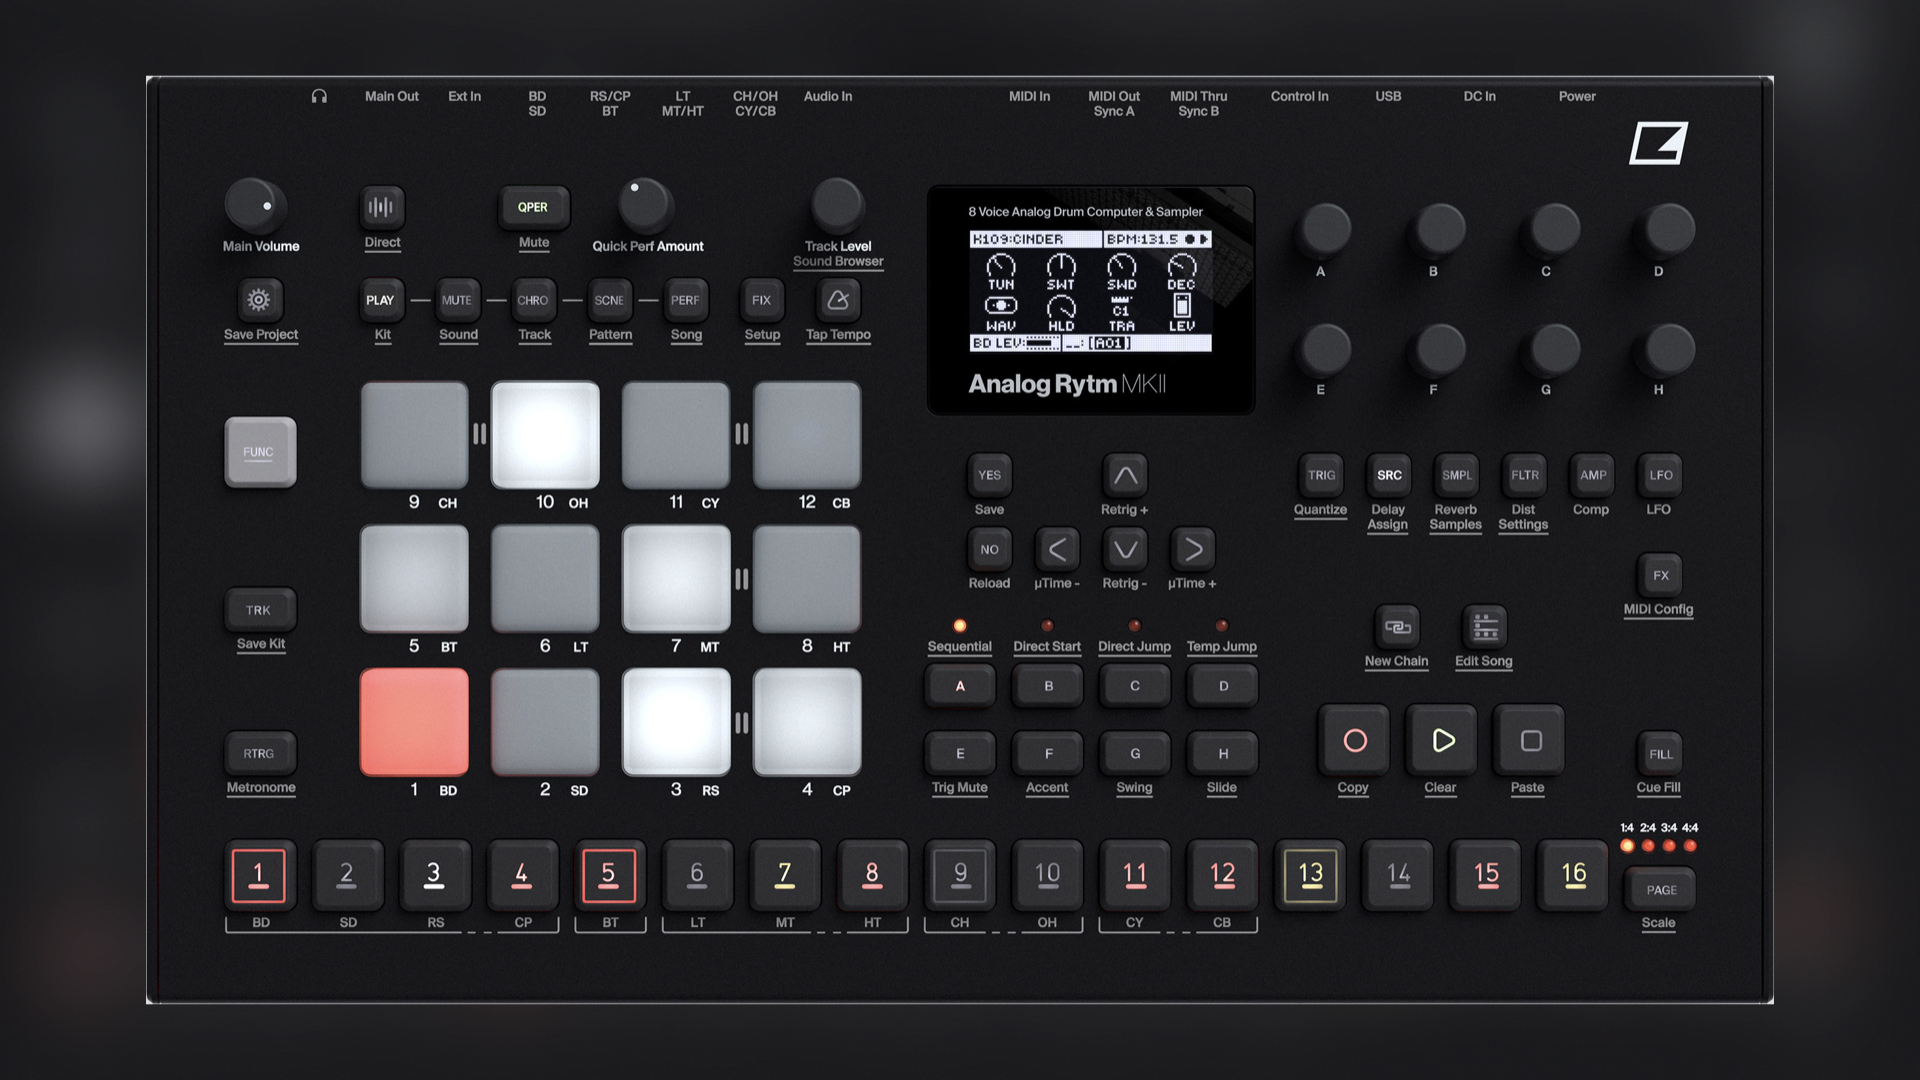Click the New Chain button

point(1397,627)
